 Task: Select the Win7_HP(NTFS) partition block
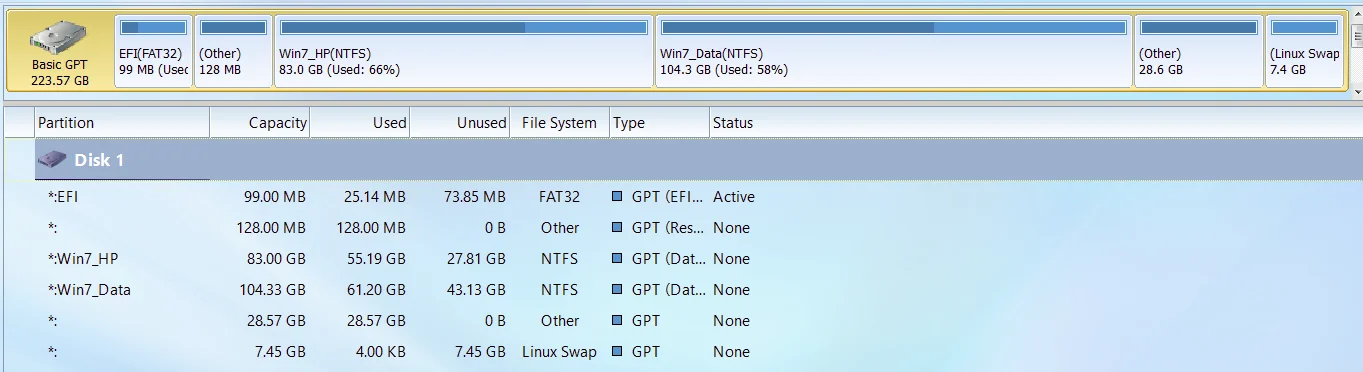click(x=464, y=51)
